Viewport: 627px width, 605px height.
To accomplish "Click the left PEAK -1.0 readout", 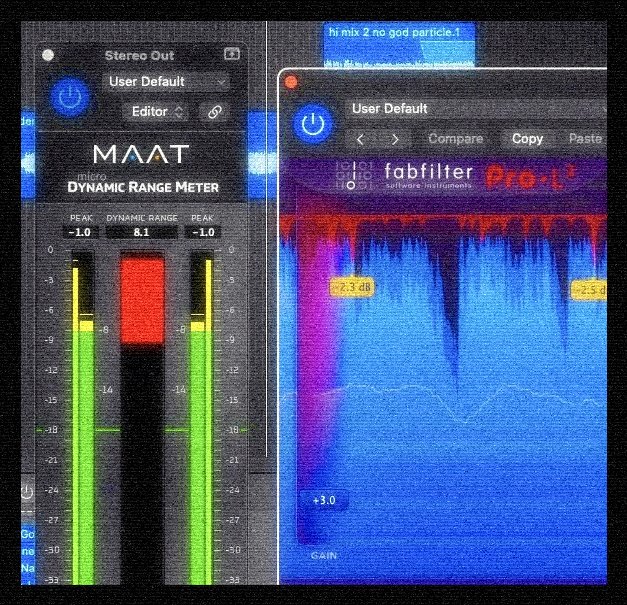I will click(80, 232).
